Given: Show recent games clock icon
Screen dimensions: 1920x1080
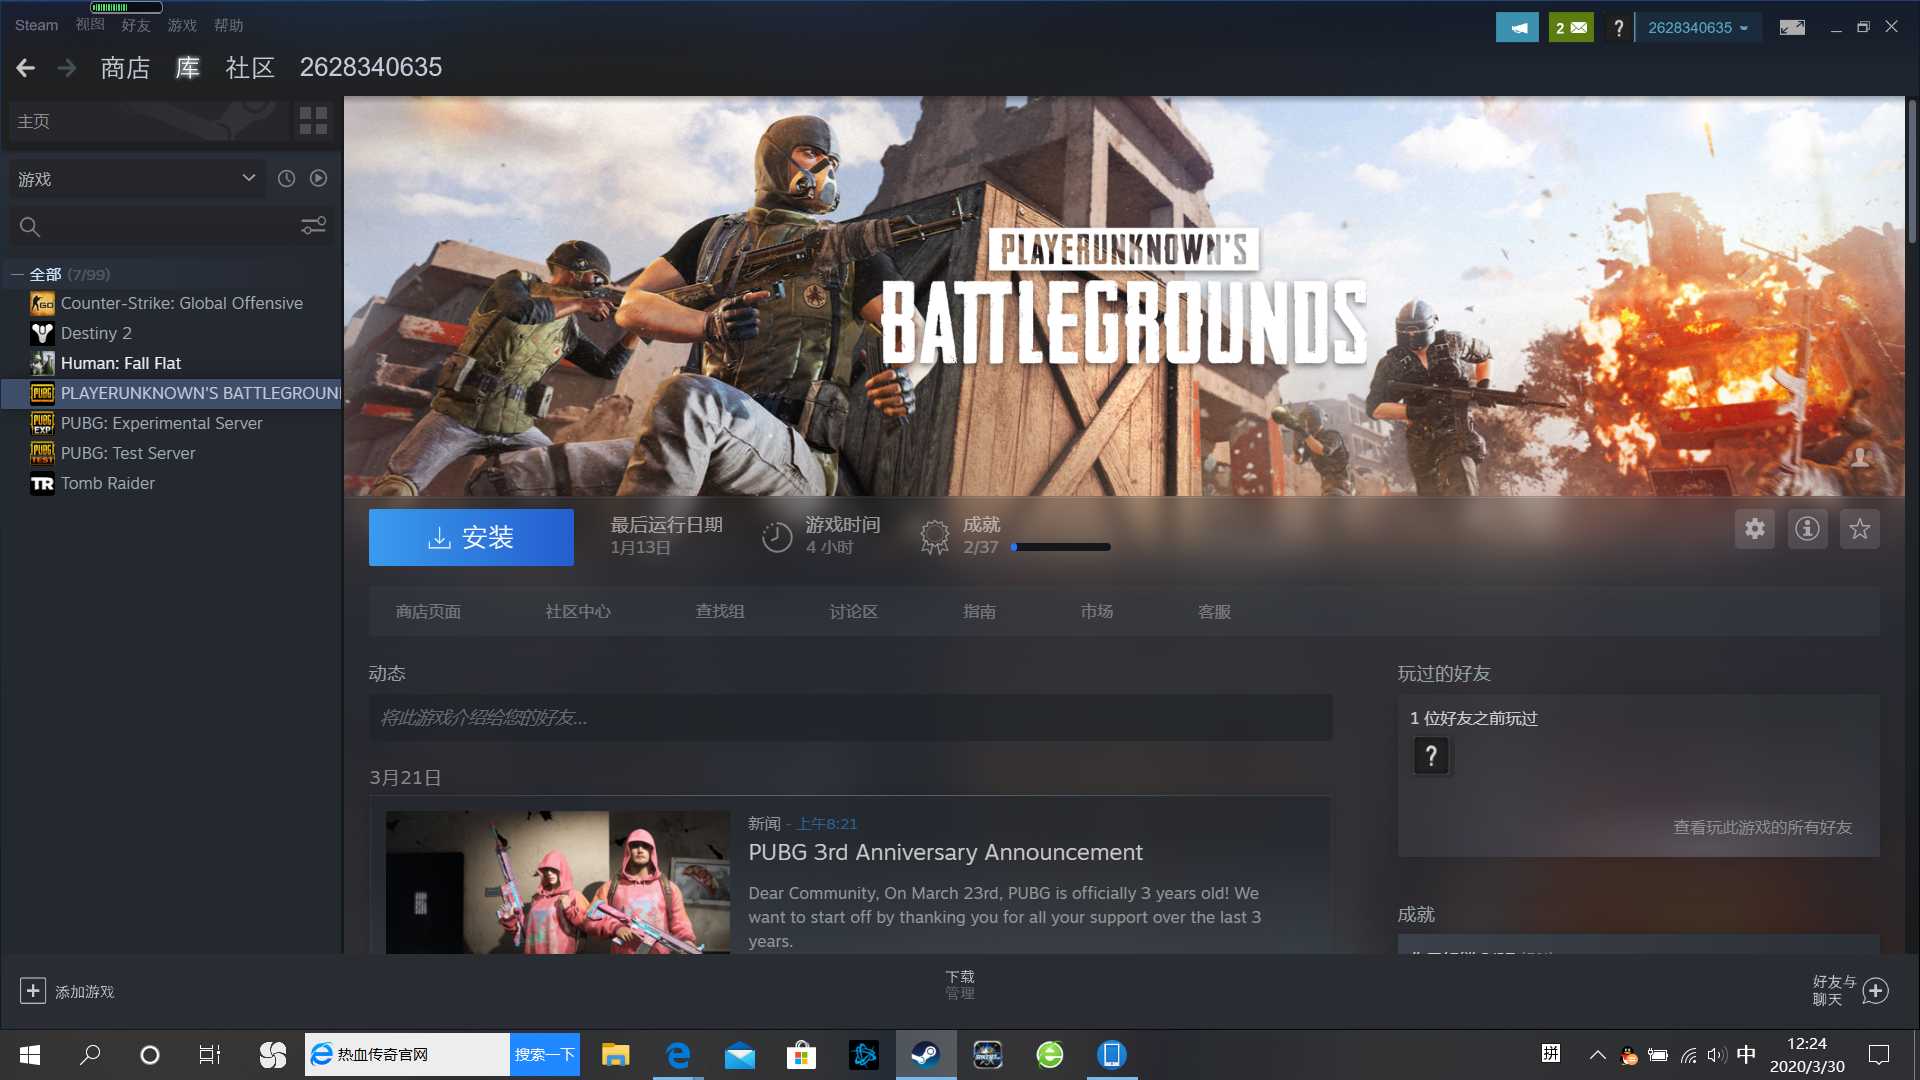Looking at the screenshot, I should (286, 178).
